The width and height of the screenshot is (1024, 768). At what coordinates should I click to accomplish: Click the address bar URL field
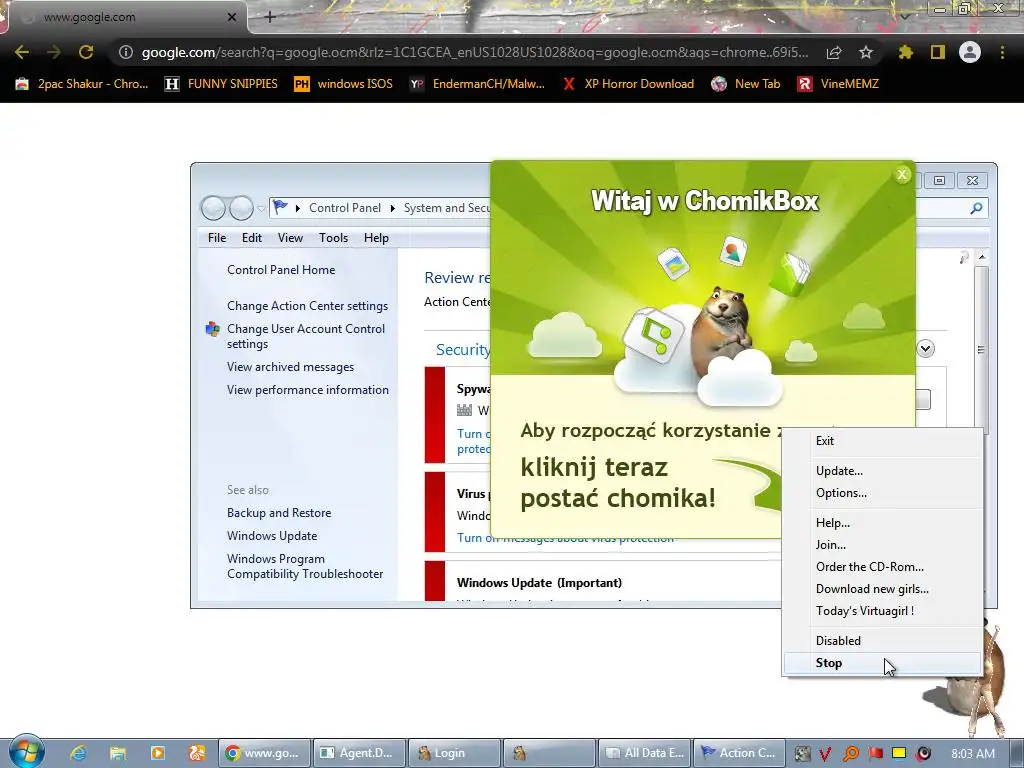click(x=475, y=52)
